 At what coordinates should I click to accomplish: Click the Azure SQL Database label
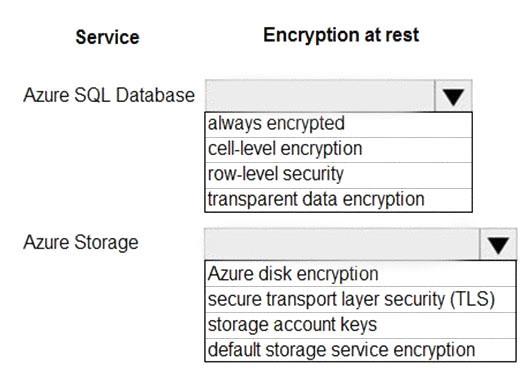[x=109, y=95]
